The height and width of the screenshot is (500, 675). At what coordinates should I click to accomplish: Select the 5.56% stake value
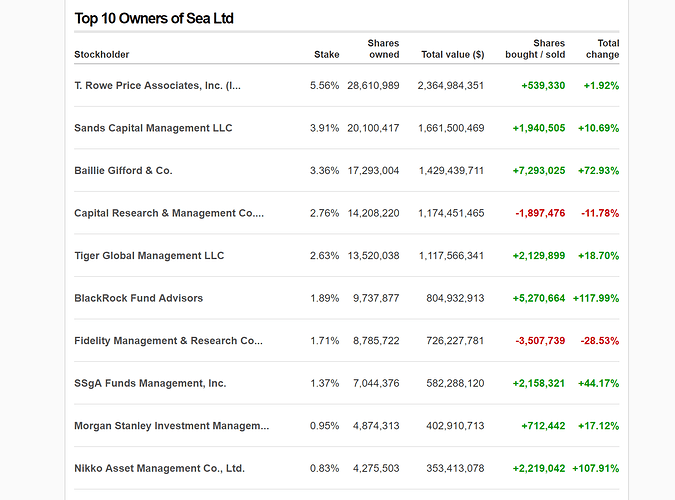tap(325, 86)
